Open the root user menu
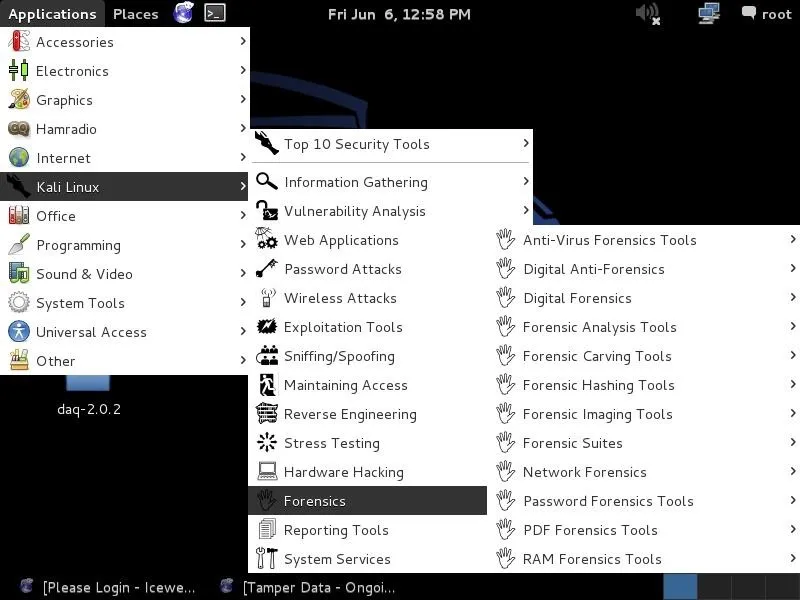This screenshot has width=800, height=600. [766, 14]
